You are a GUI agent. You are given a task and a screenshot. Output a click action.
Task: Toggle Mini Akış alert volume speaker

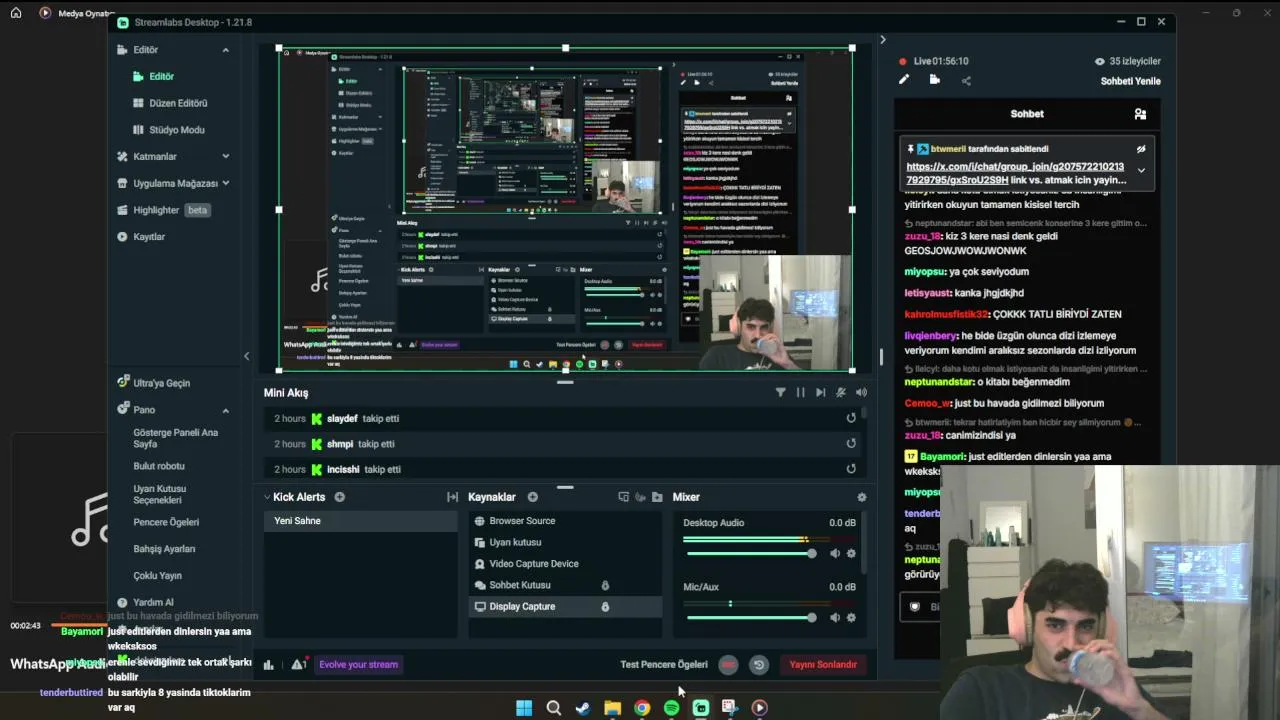861,393
